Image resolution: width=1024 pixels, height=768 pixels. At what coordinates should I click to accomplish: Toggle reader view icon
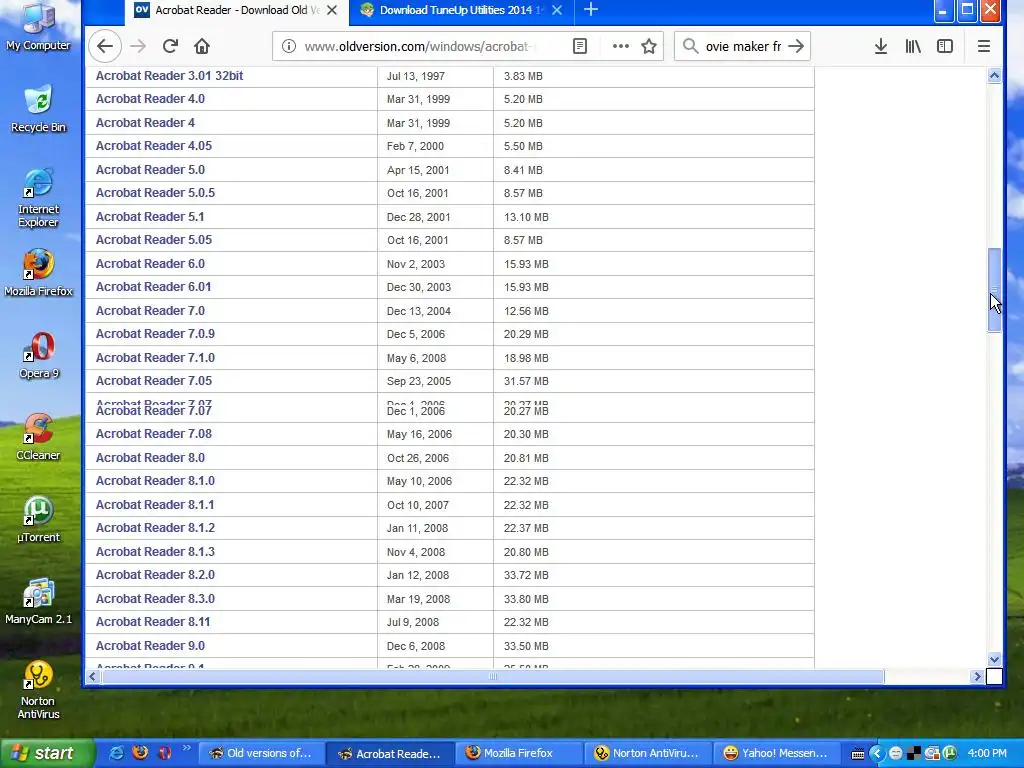(580, 46)
